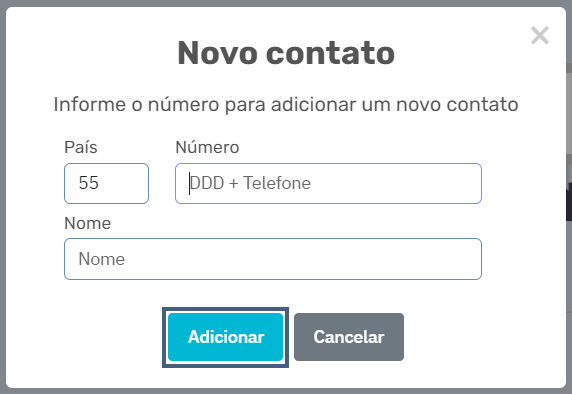Click the word Telefone in the number placeholder
This screenshot has width=572, height=394.
277,183
